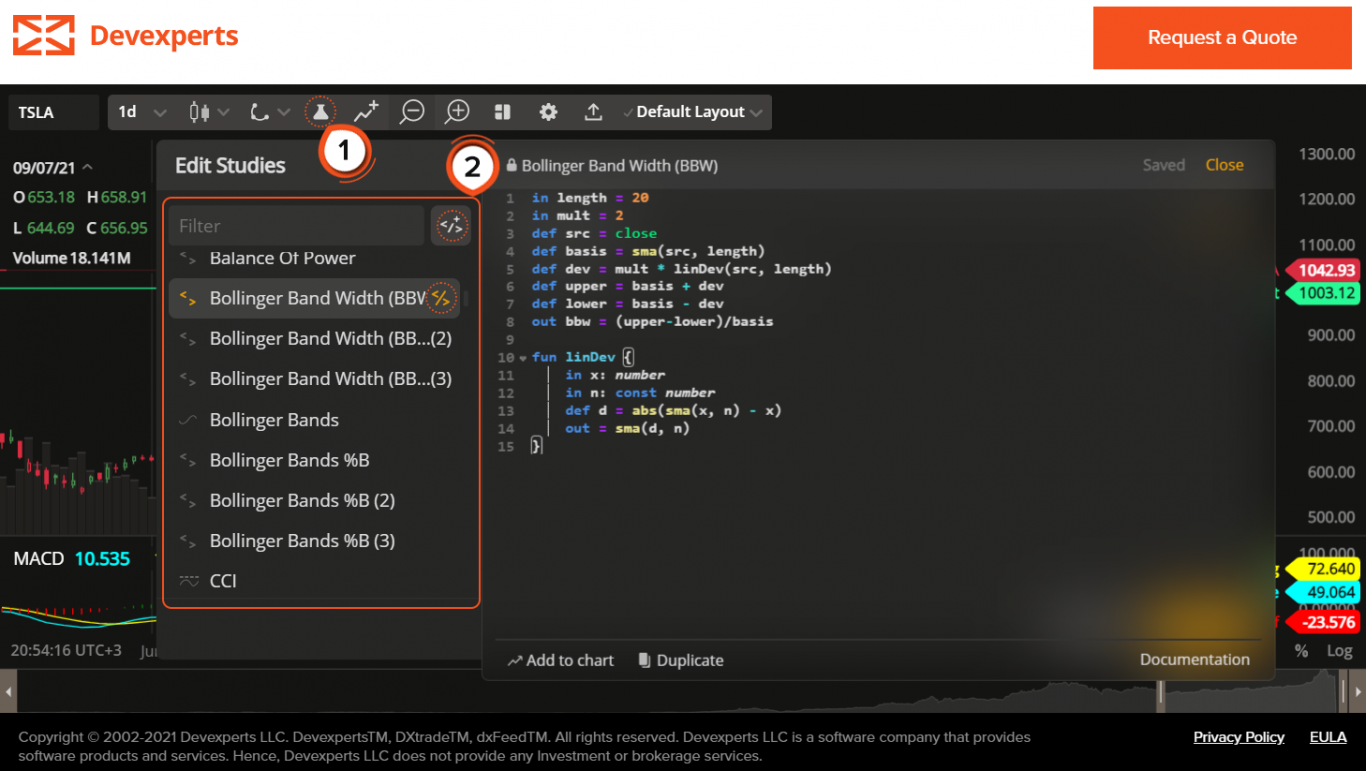Select the add trend line tool

[365, 111]
